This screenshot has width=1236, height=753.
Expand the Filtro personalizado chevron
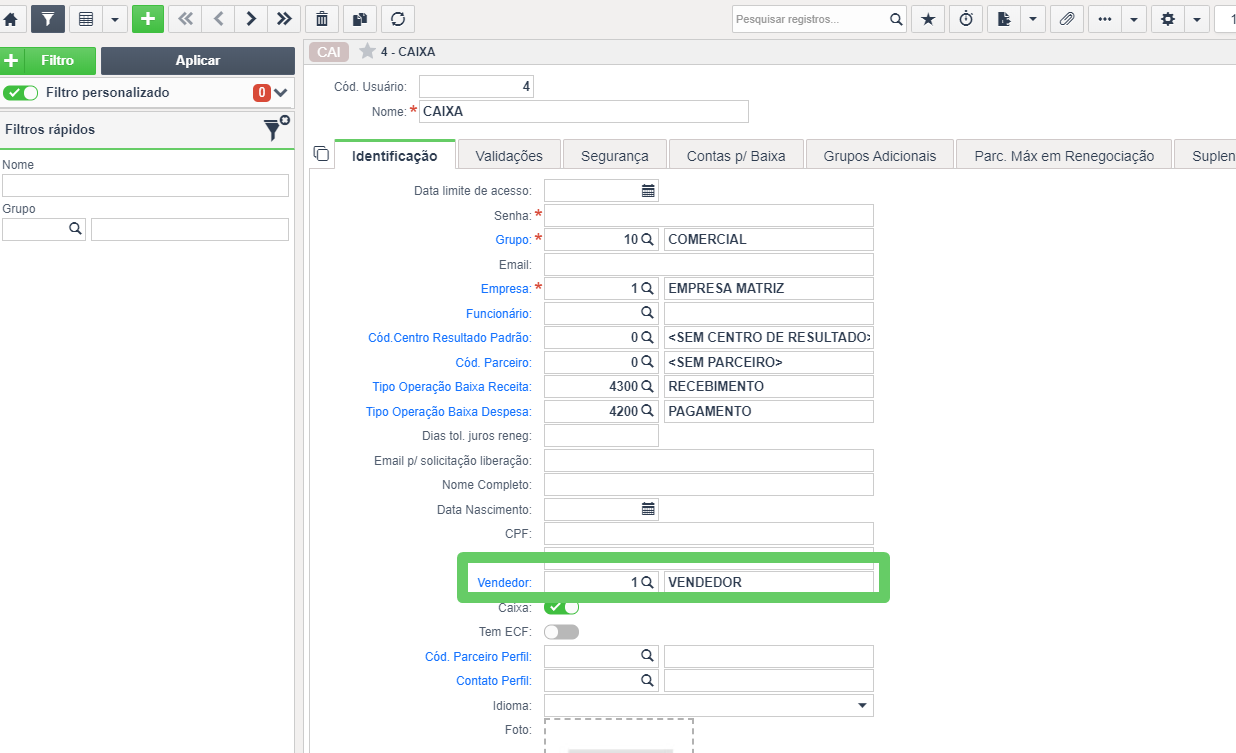[281, 92]
